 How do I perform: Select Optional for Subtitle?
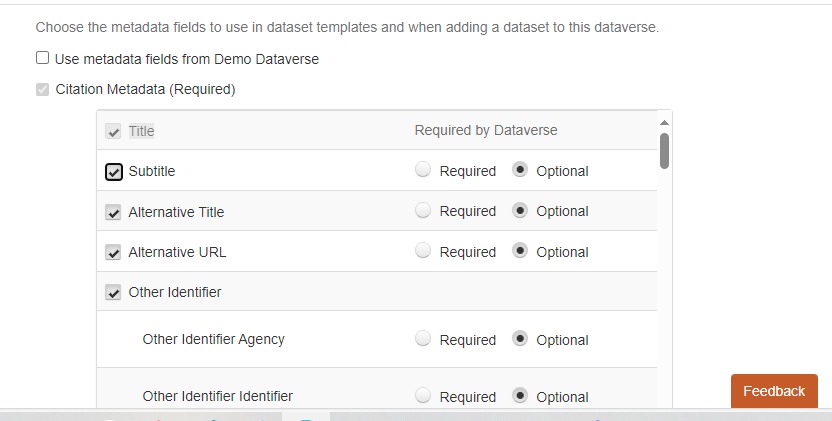point(520,170)
